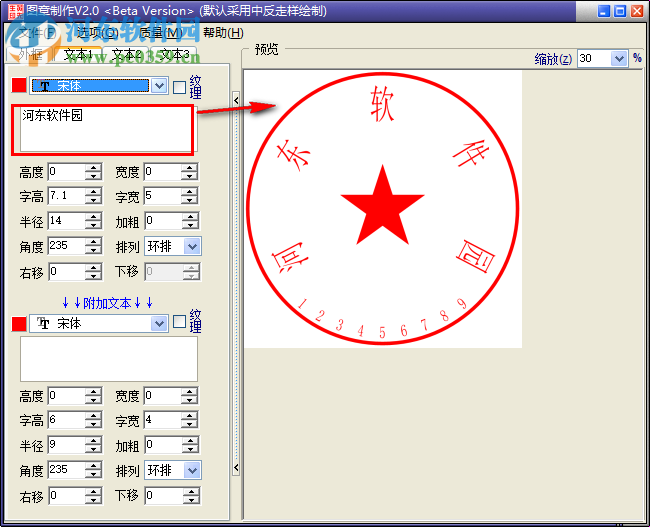Switch to the 文本3 tab
Image resolution: width=650 pixels, height=527 pixels.
174,54
